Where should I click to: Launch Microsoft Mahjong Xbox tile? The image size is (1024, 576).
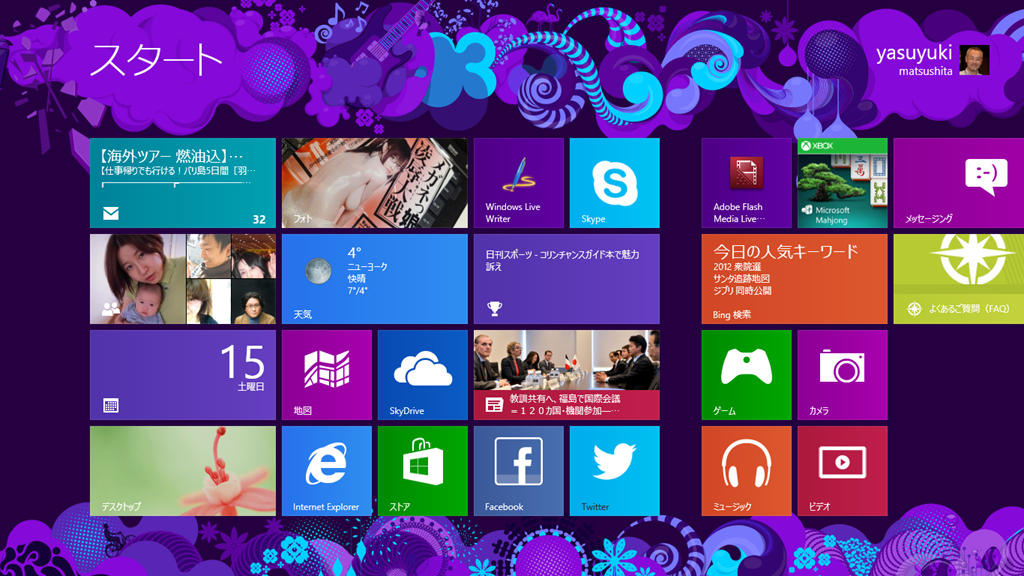pos(842,183)
